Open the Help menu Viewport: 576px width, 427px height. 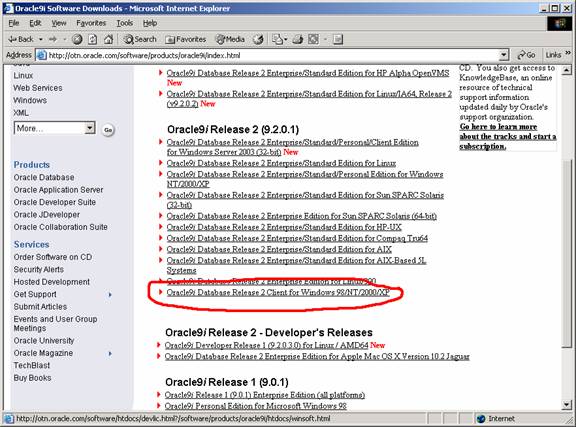point(150,23)
